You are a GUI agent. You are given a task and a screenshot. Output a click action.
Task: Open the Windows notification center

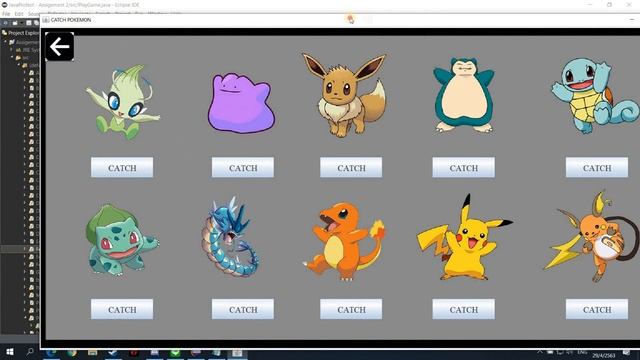(627, 352)
